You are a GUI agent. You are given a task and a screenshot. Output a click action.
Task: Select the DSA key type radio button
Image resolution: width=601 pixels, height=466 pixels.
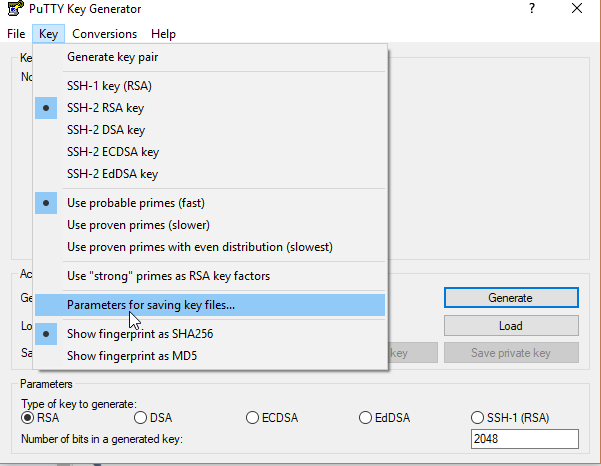coord(141,417)
